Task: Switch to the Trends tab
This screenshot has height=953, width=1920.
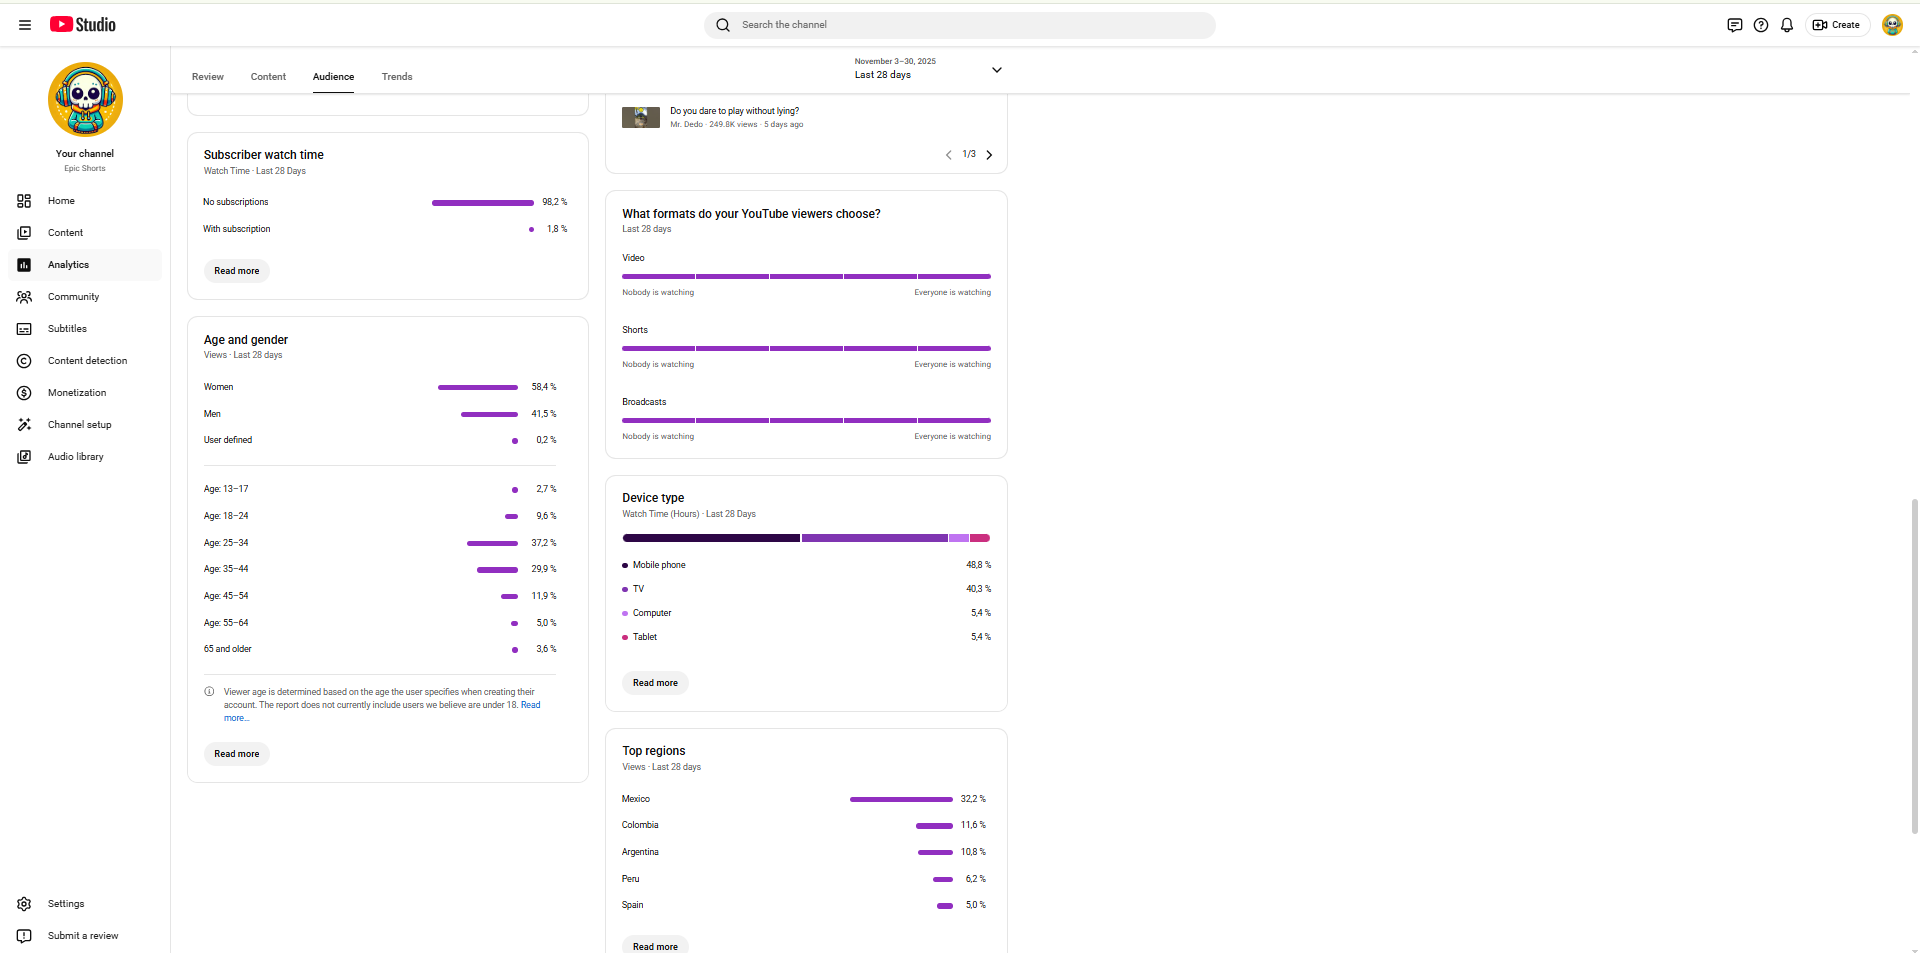Action: [397, 77]
